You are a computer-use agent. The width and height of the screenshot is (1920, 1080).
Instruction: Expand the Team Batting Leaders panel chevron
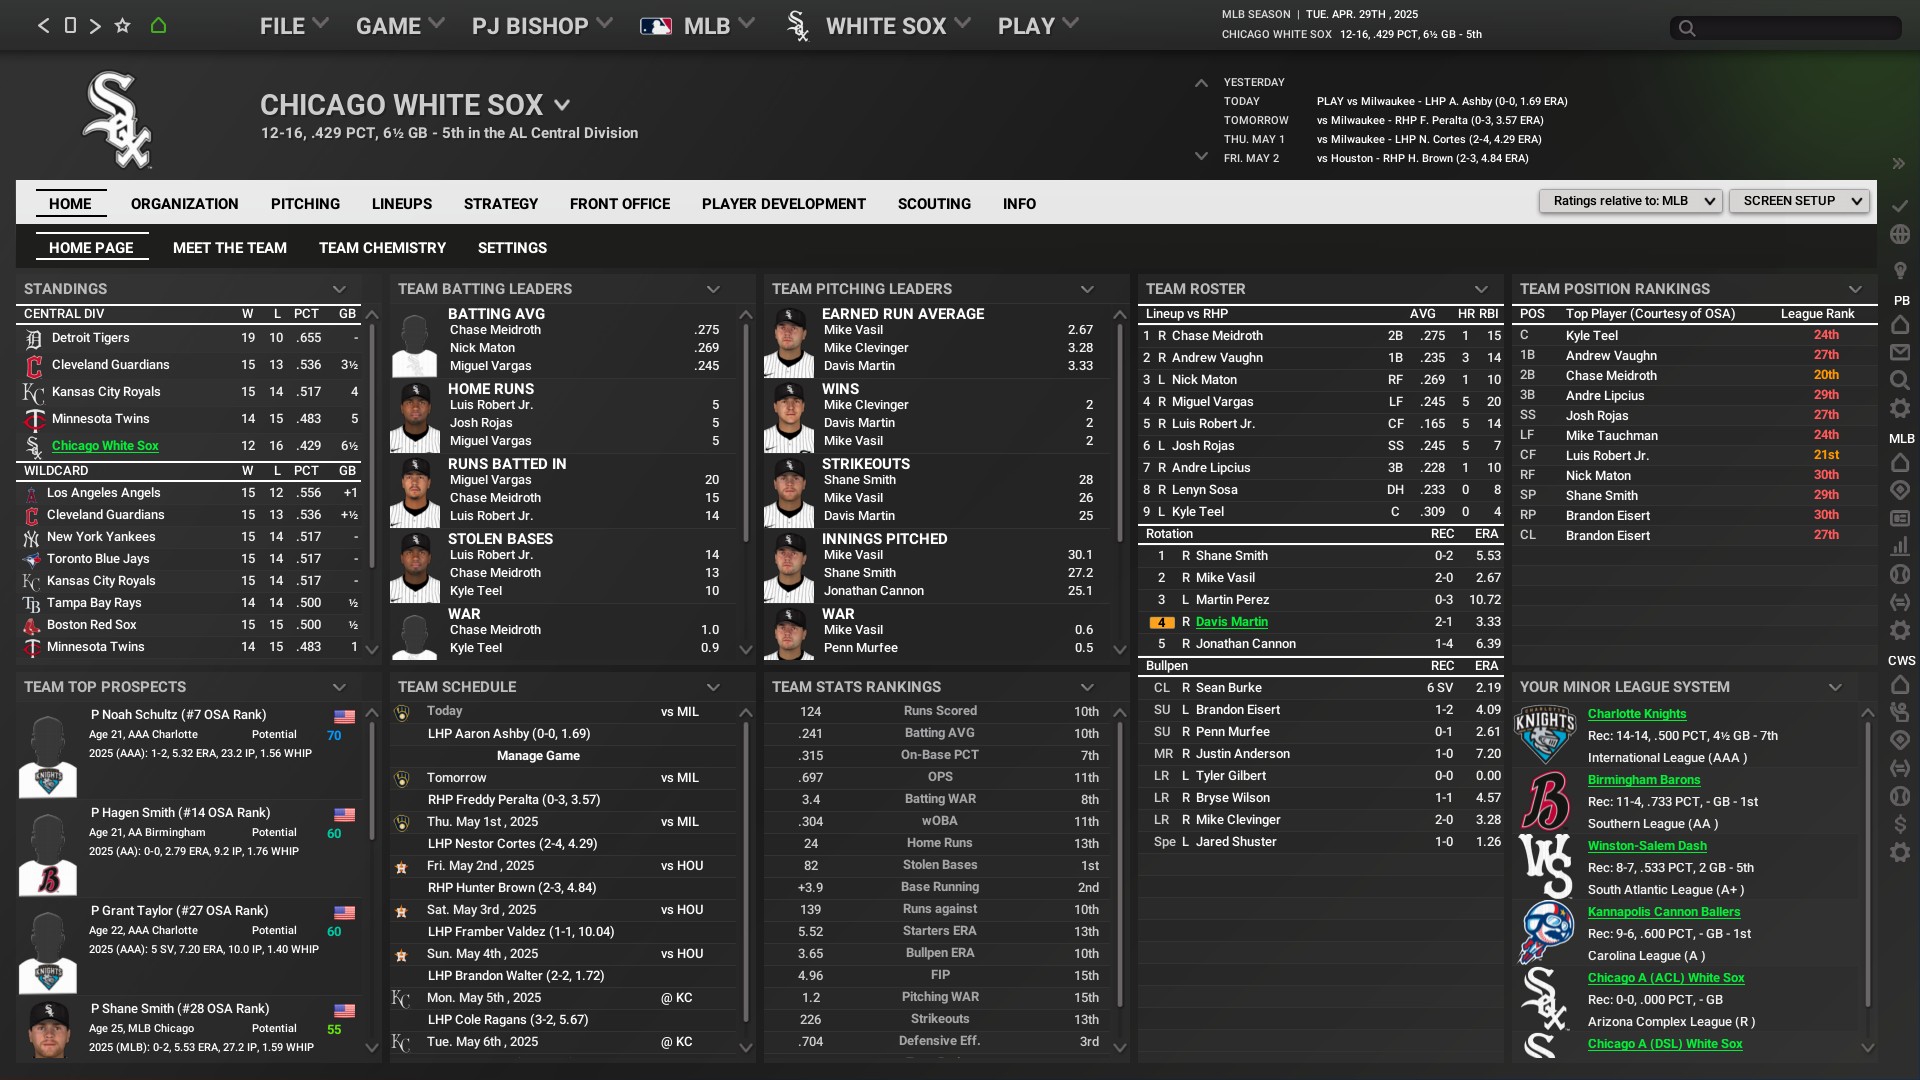pyautogui.click(x=713, y=289)
